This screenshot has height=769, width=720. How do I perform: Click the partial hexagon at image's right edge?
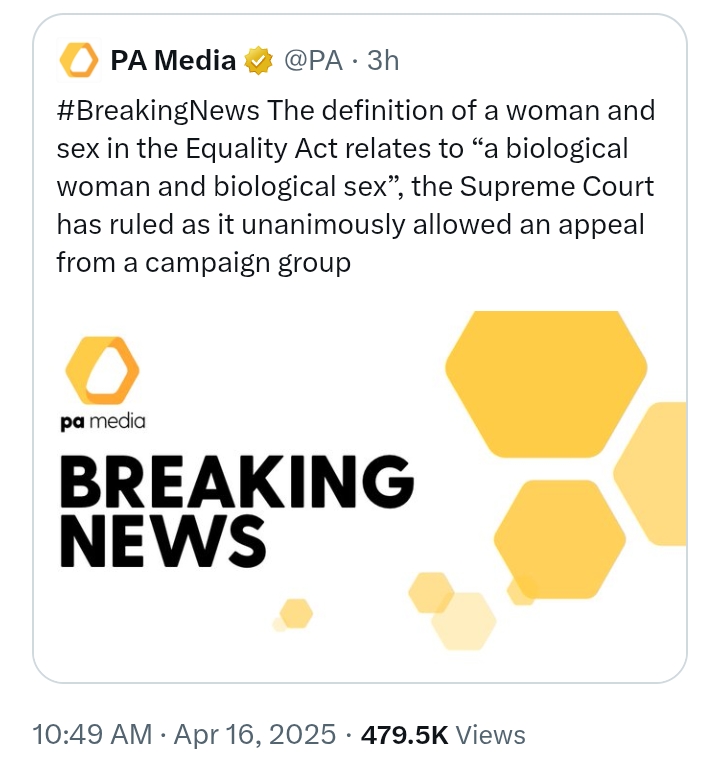(650, 474)
